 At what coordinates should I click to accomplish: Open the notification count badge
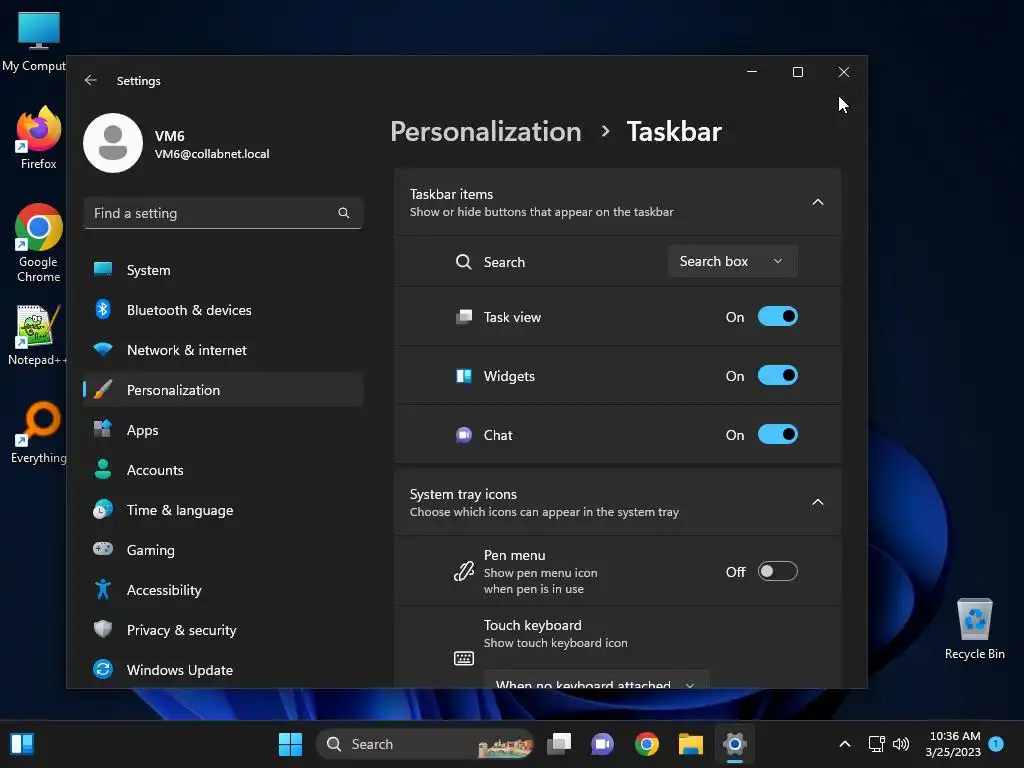pos(996,743)
